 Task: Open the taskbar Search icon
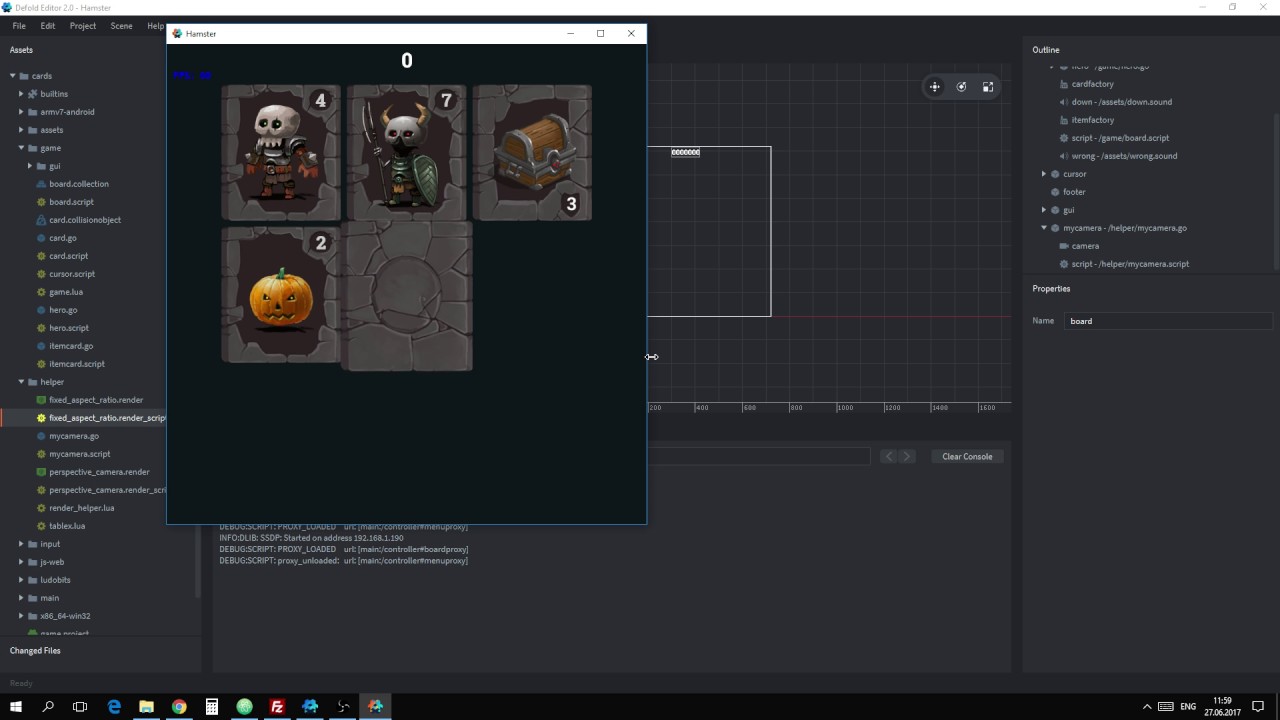pos(48,706)
